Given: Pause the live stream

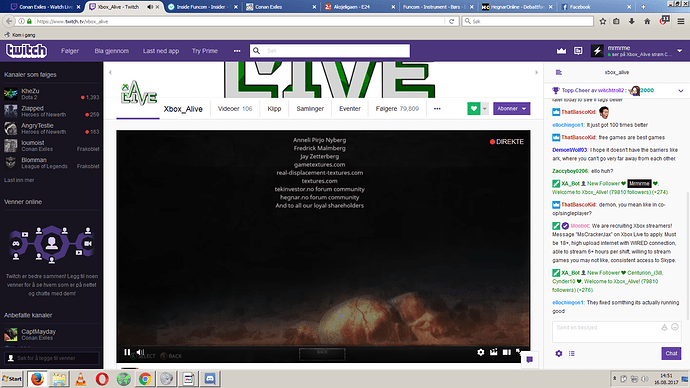Looking at the screenshot, I should pyautogui.click(x=127, y=352).
